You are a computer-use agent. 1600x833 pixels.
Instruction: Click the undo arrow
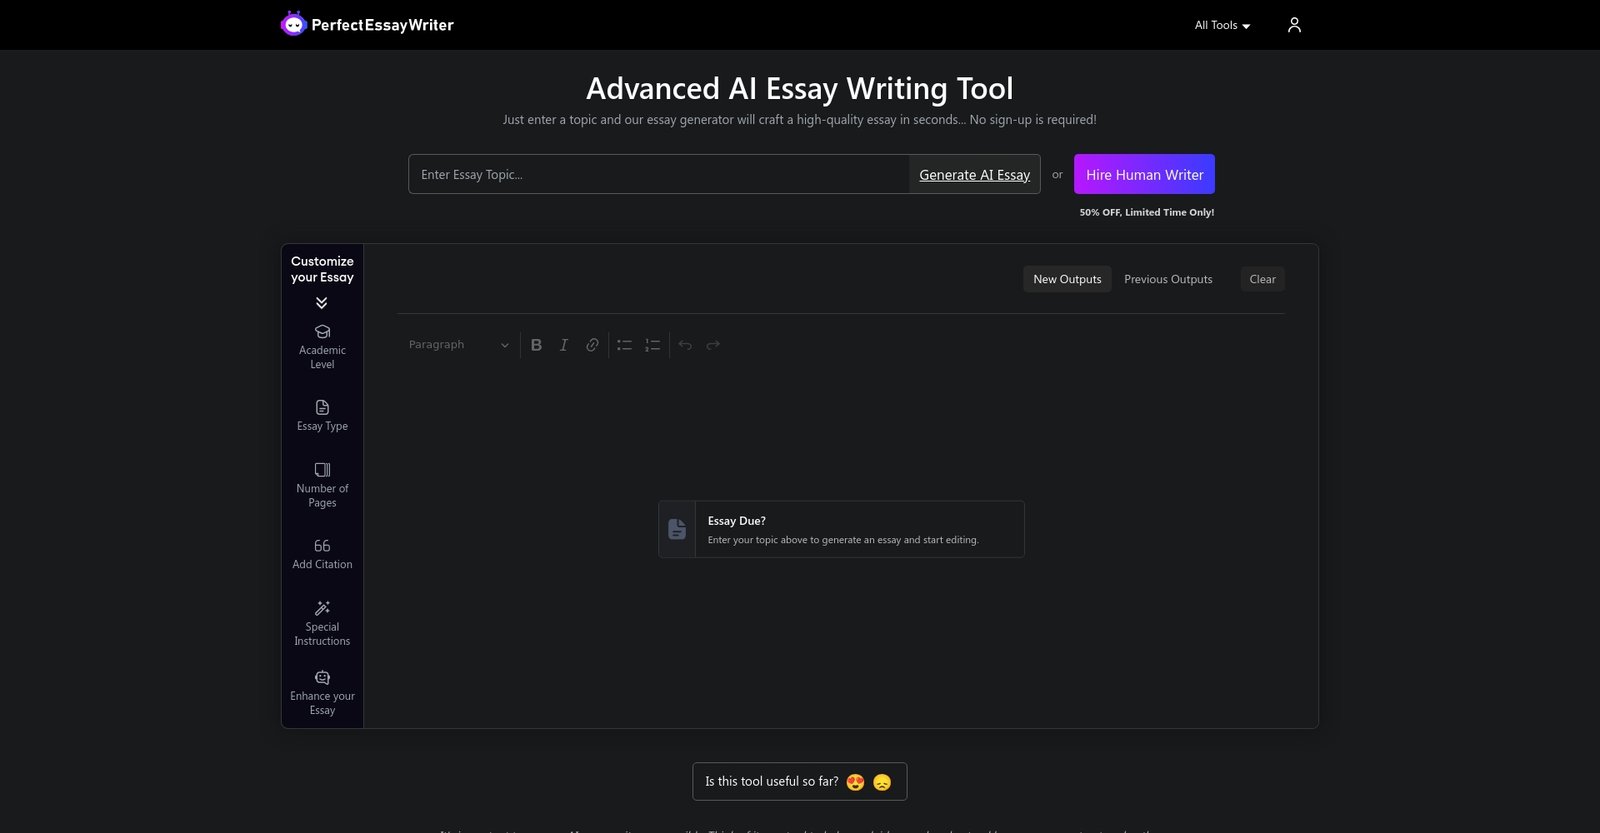click(685, 345)
